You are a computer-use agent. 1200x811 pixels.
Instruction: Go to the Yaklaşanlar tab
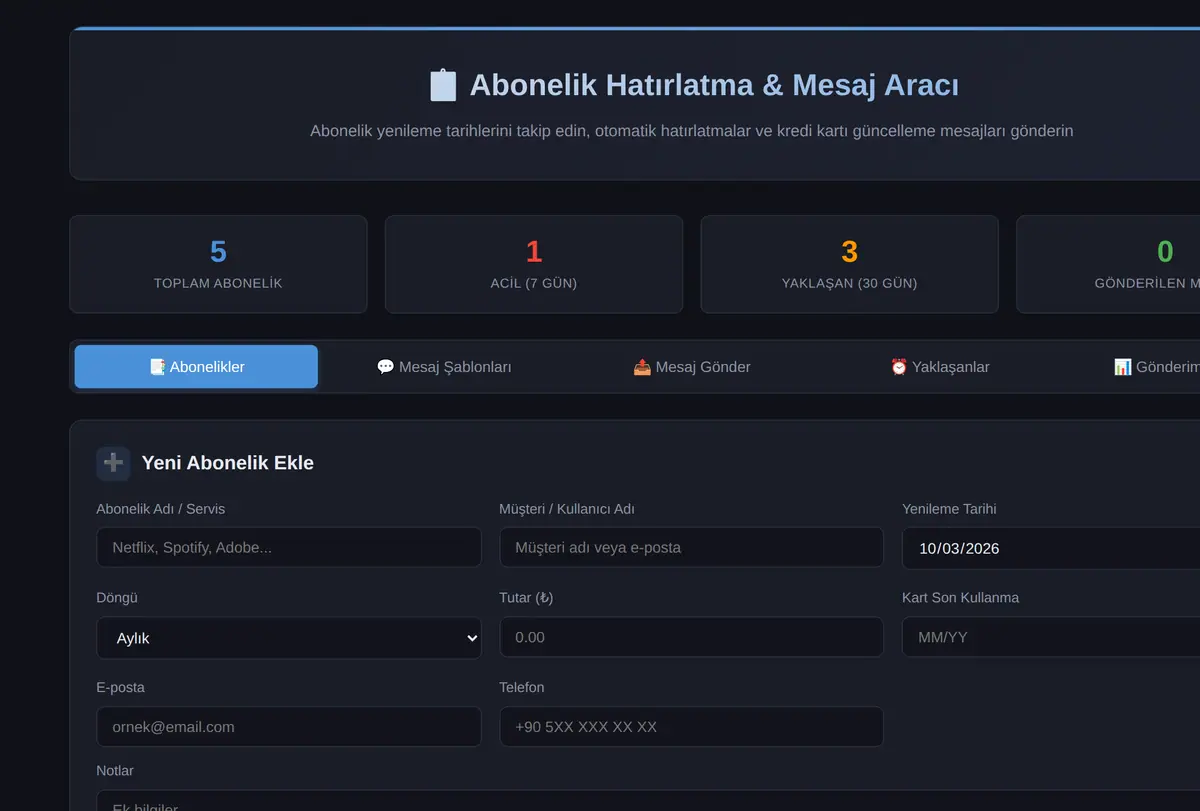[940, 367]
